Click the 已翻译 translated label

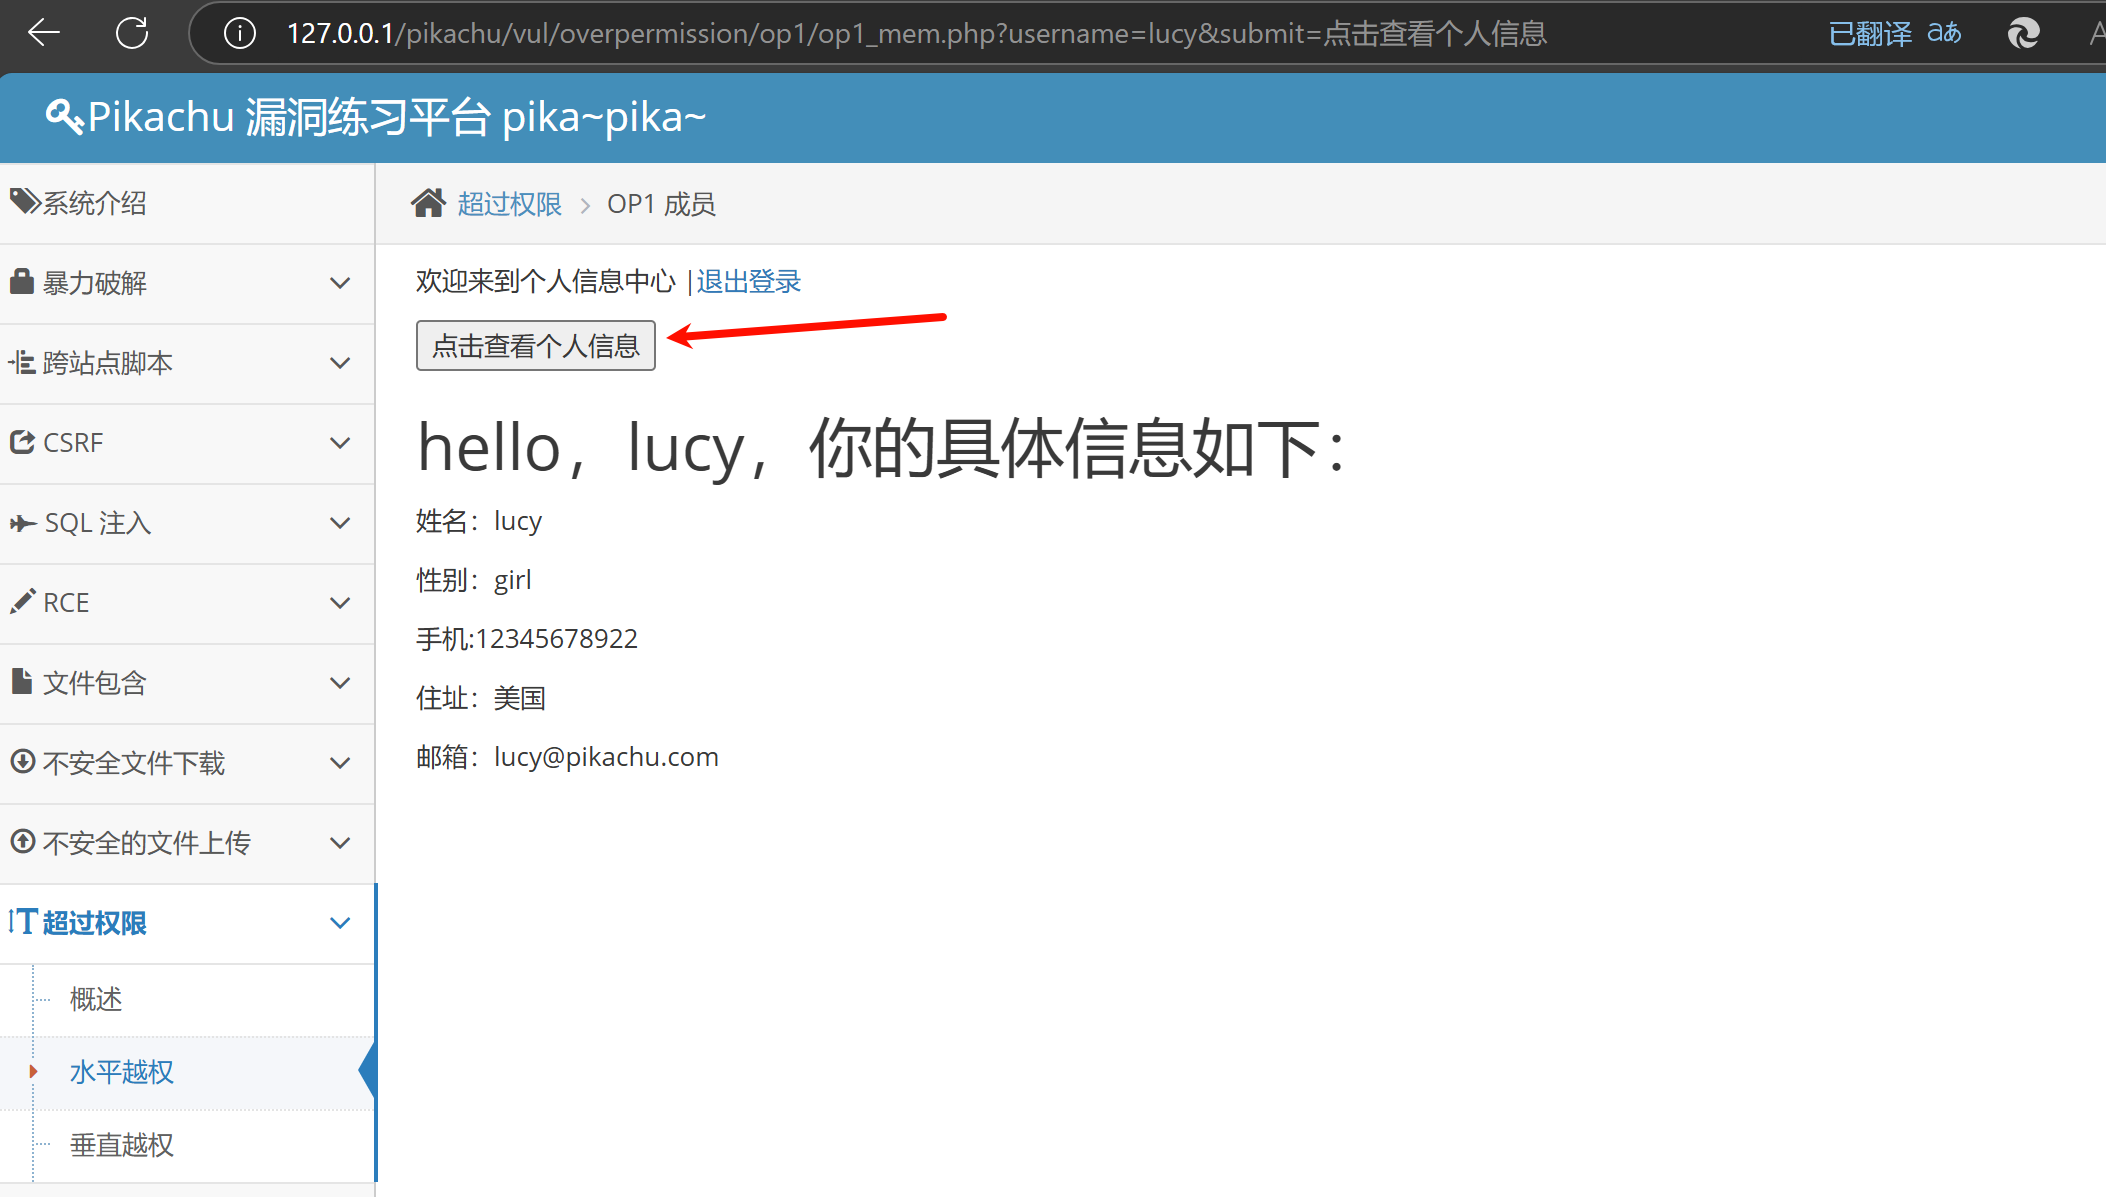click(x=1870, y=34)
